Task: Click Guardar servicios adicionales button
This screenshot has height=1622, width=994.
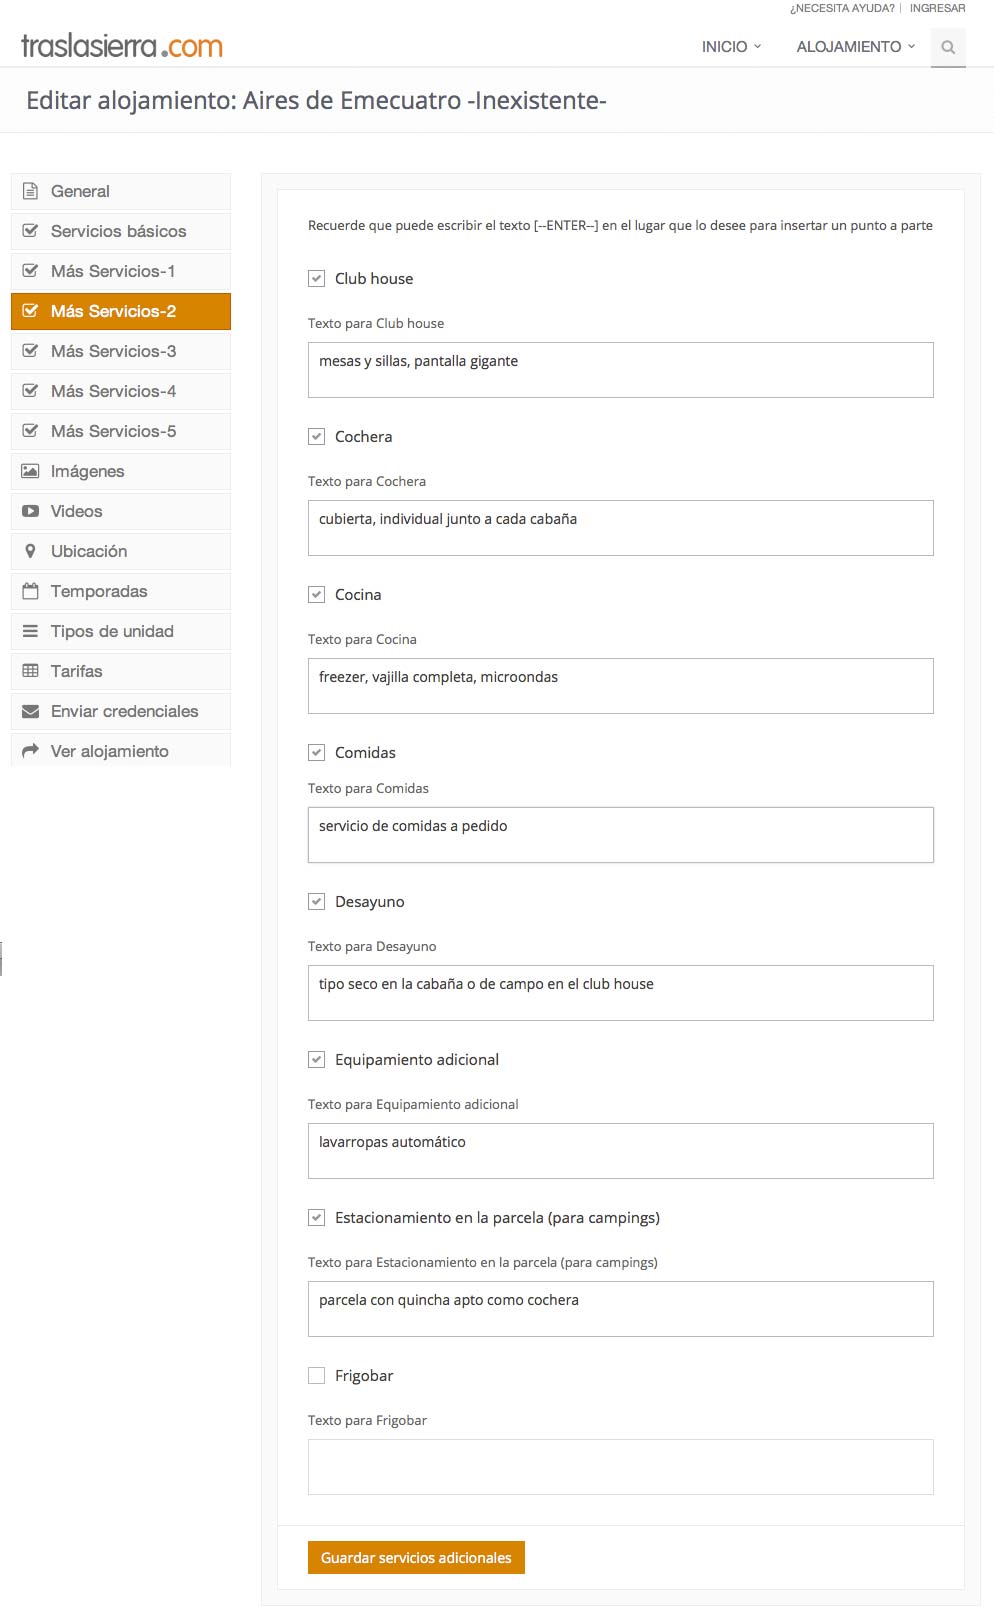Action: point(416,1558)
